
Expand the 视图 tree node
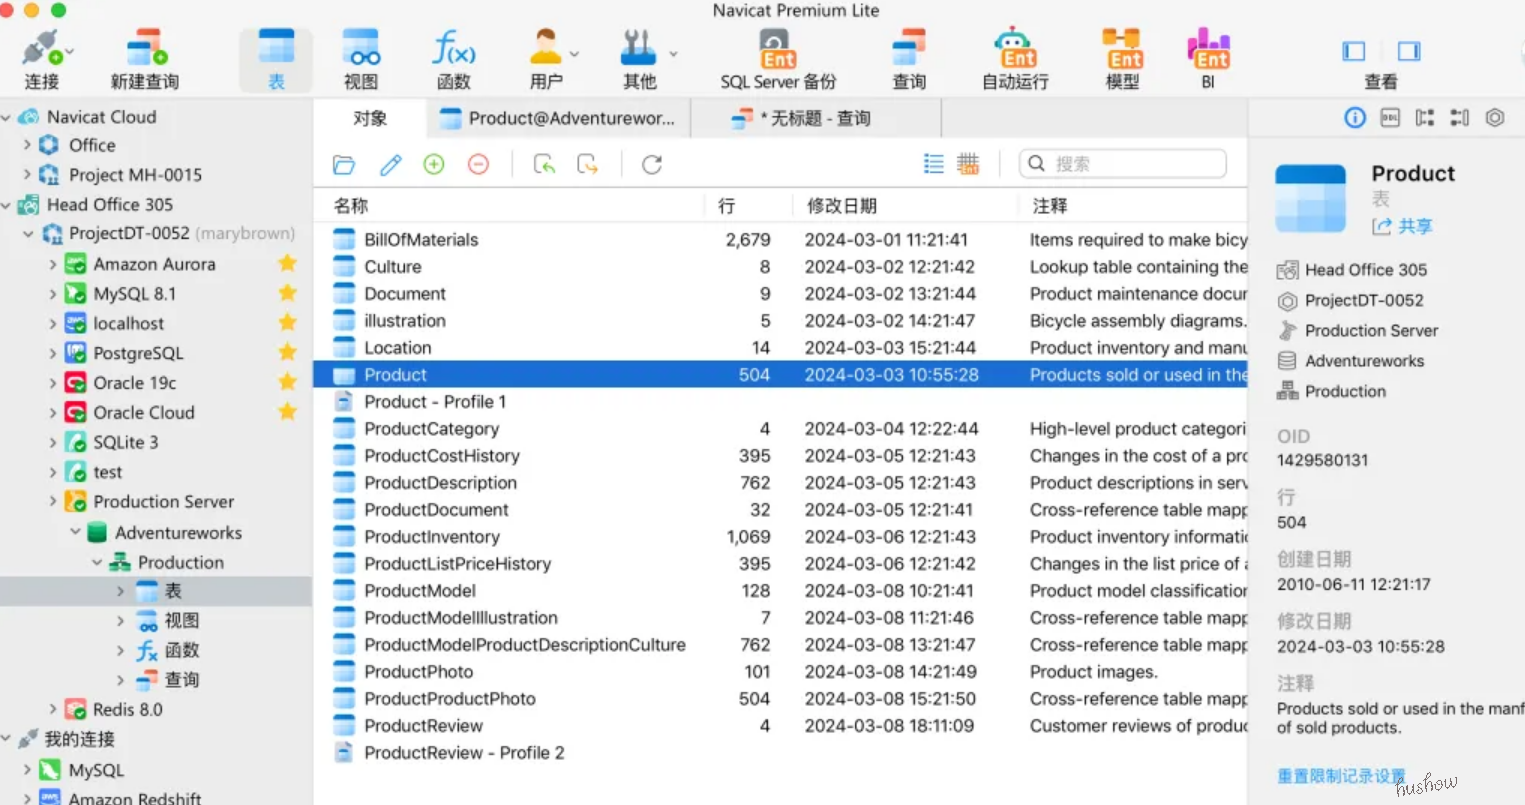coord(120,621)
